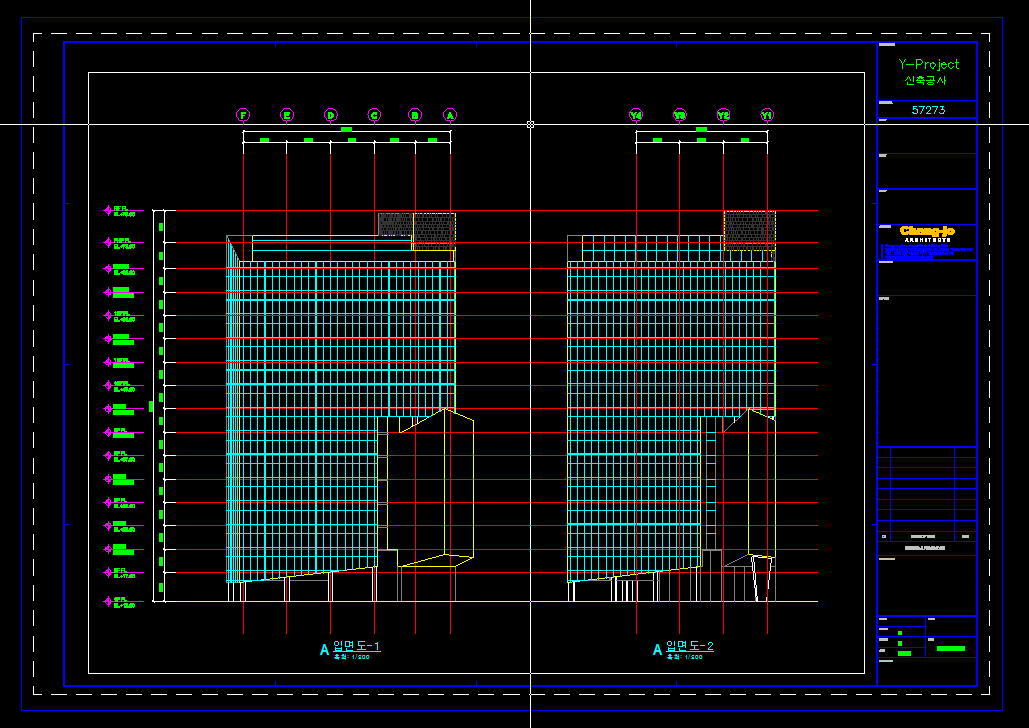This screenshot has height=728, width=1029.
Task: Select grid bubble C marker
Action: tap(374, 115)
